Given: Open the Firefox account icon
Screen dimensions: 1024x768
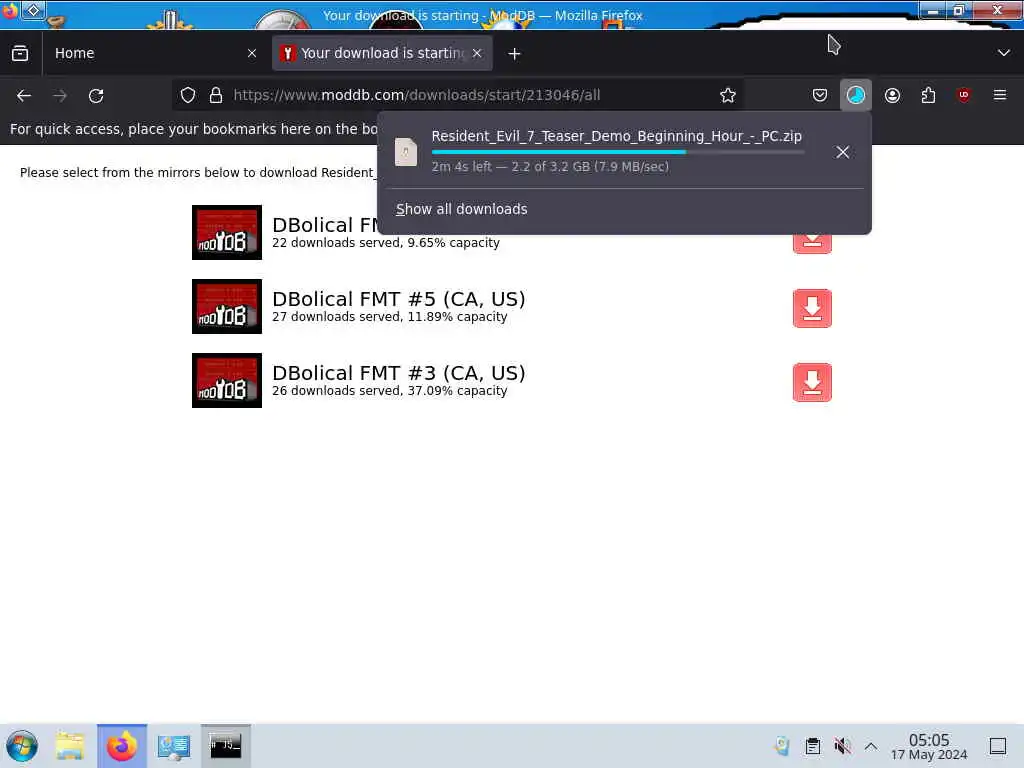Looking at the screenshot, I should tap(892, 95).
